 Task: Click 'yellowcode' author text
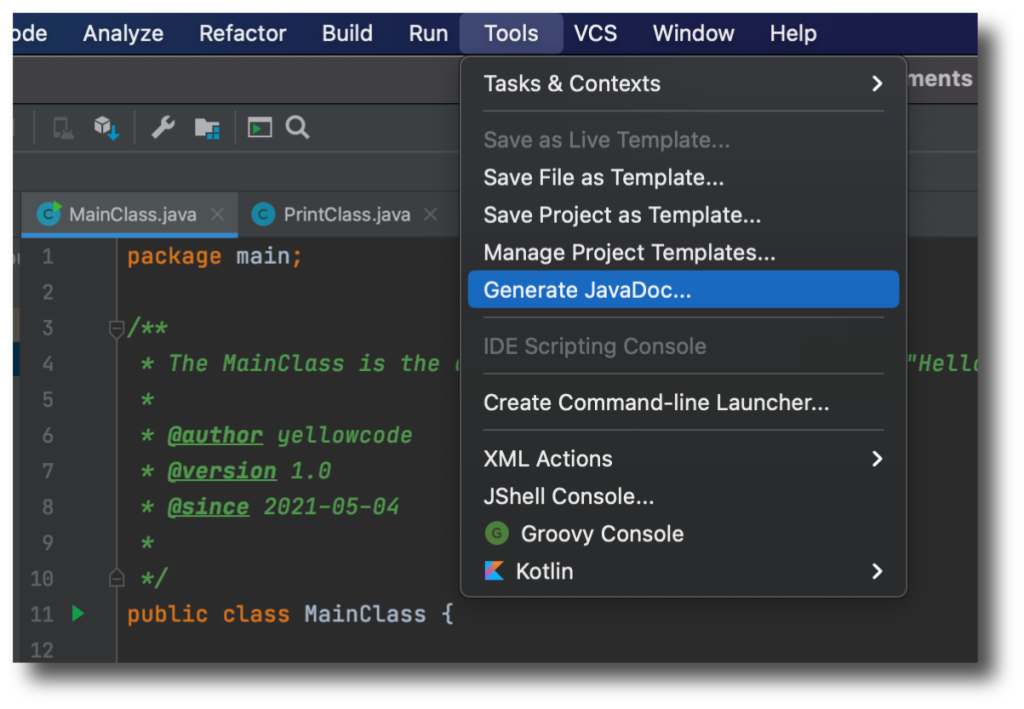(345, 435)
